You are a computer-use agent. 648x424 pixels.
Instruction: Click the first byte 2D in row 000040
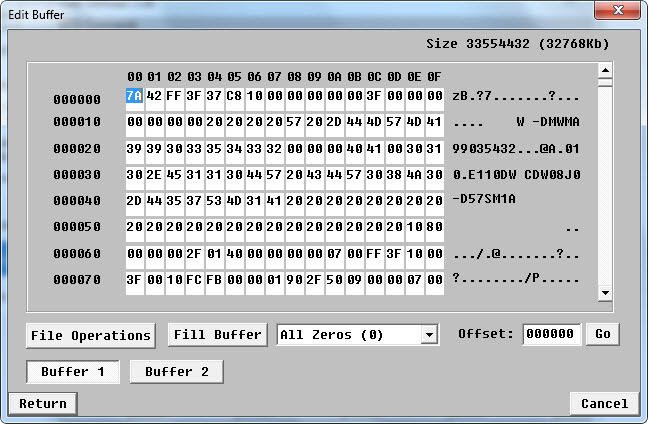point(135,200)
